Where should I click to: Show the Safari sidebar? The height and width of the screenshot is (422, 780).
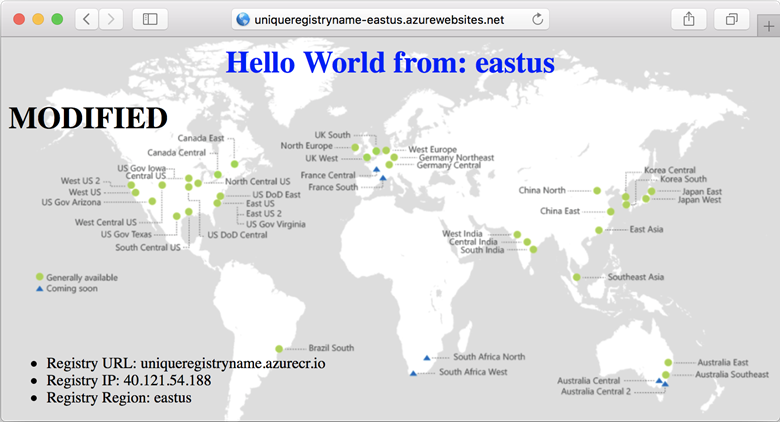point(150,19)
